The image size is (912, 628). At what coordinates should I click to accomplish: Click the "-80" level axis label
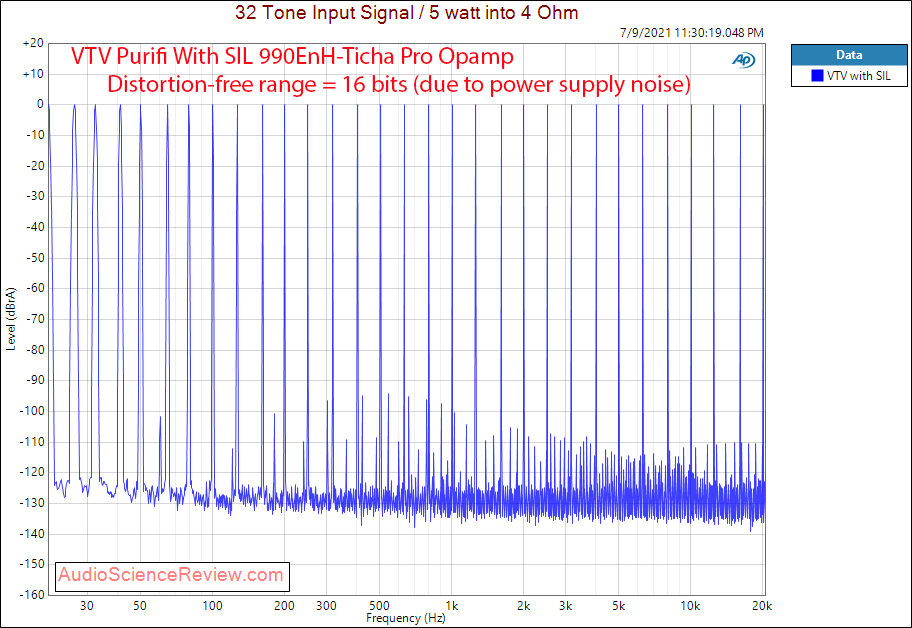pos(35,350)
